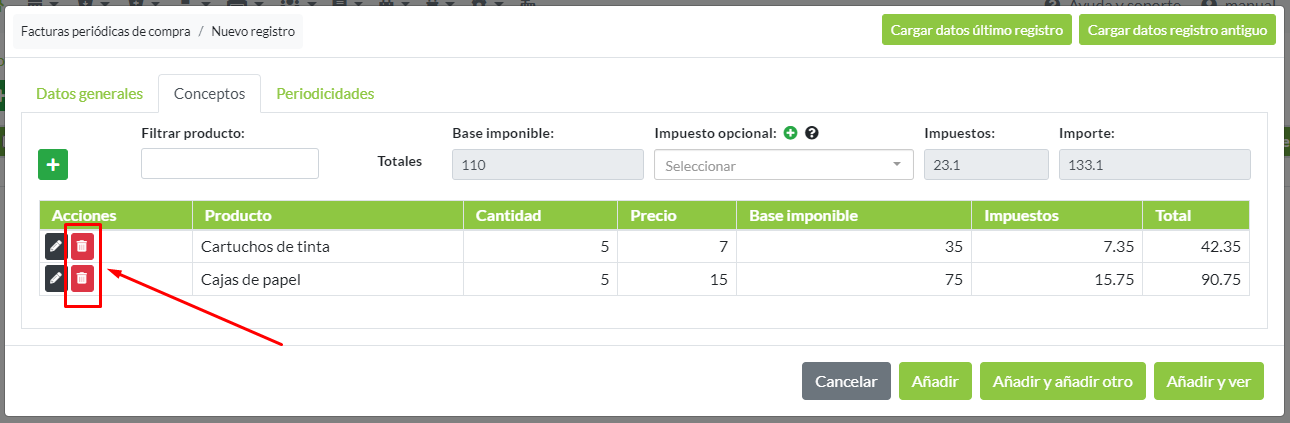
Task: Click Cargar datos registro antiguo
Action: point(1177,30)
